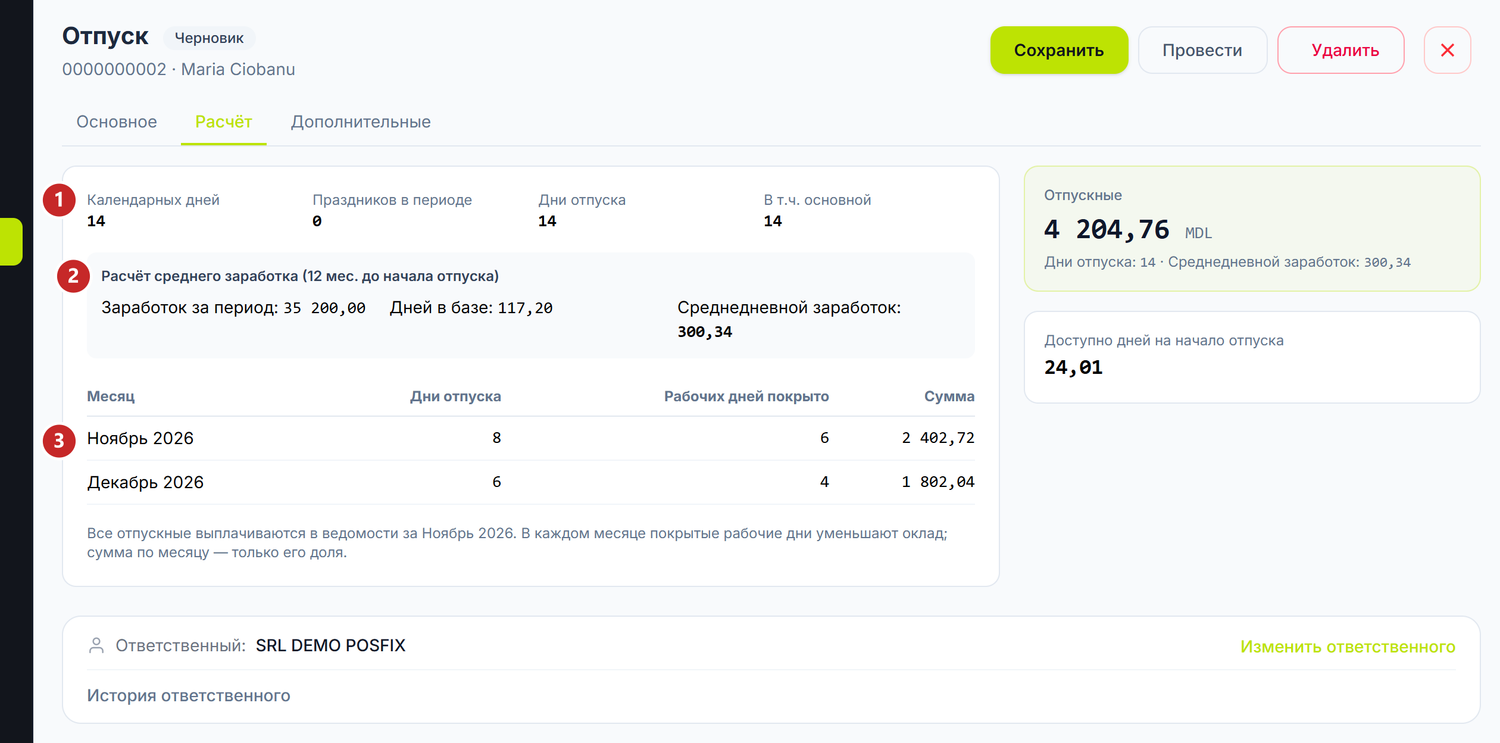Click the Отпускные total 4 204,76
This screenshot has height=743, width=1500.
[x=1107, y=229]
